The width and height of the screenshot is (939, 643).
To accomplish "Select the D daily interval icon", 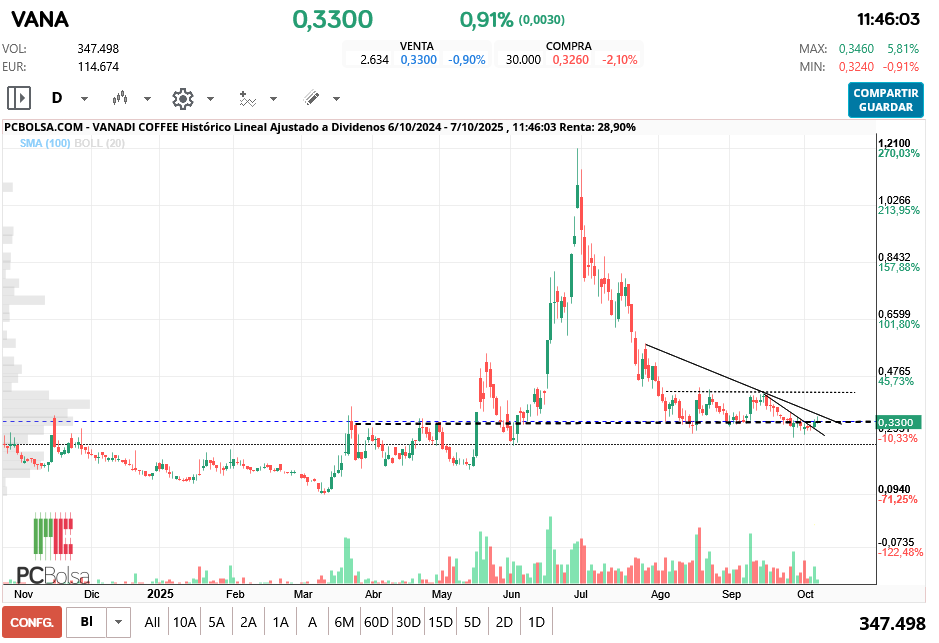I will pos(57,98).
